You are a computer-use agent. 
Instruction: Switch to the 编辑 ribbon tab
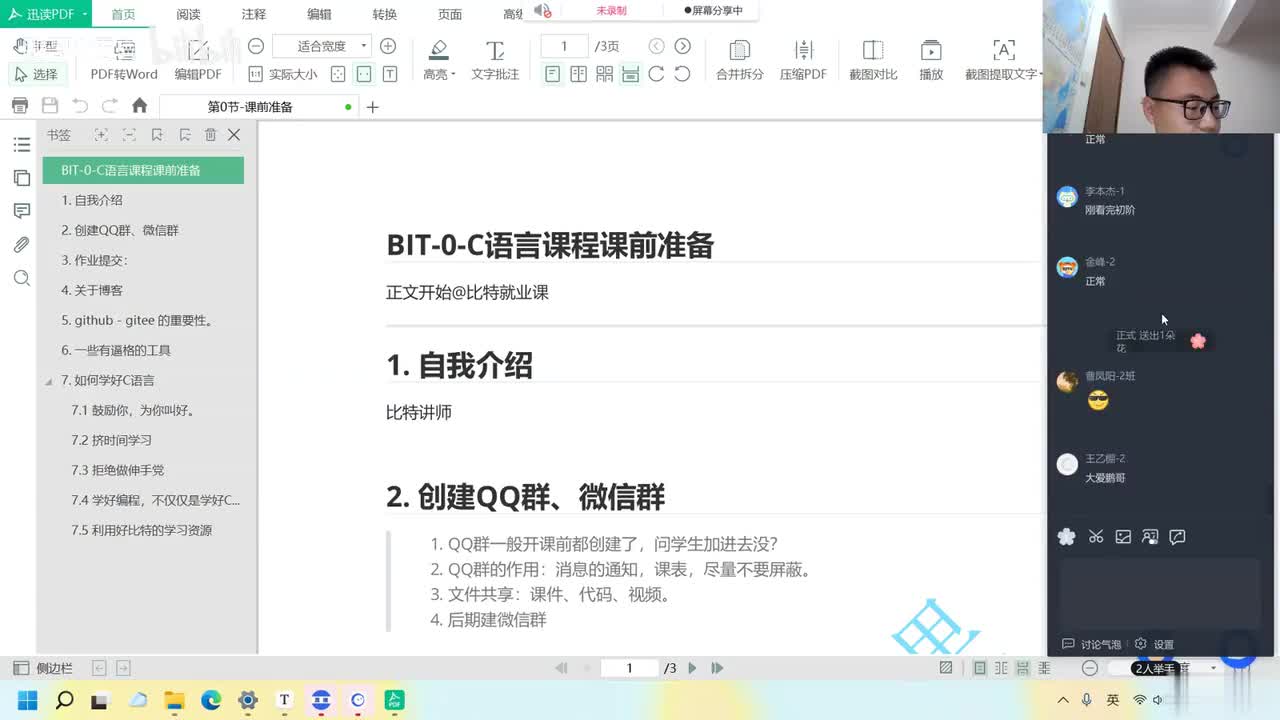coord(319,14)
